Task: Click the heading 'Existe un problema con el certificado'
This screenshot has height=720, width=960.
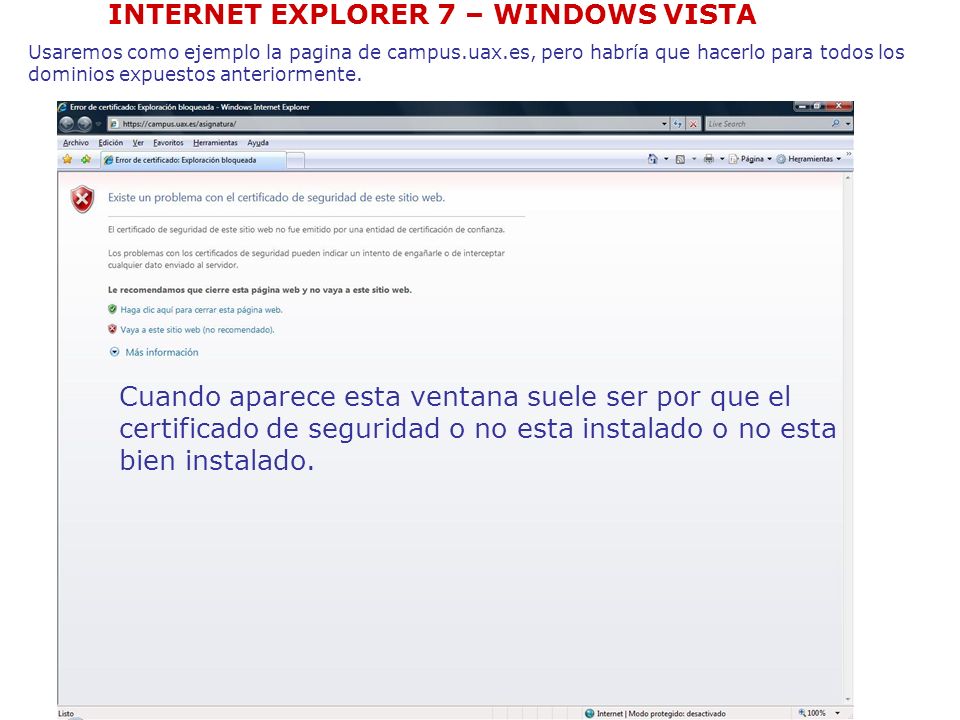Action: 276,198
